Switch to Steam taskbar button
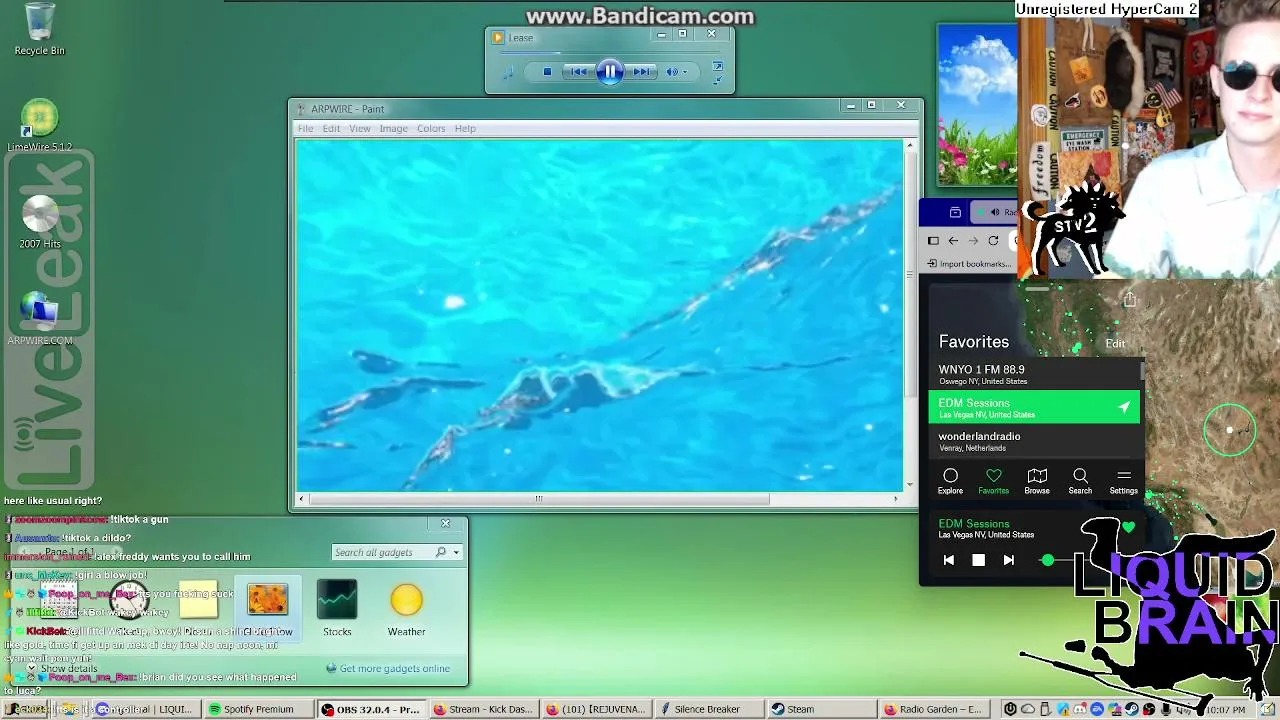The width and height of the screenshot is (1280, 720). pyautogui.click(x=821, y=709)
